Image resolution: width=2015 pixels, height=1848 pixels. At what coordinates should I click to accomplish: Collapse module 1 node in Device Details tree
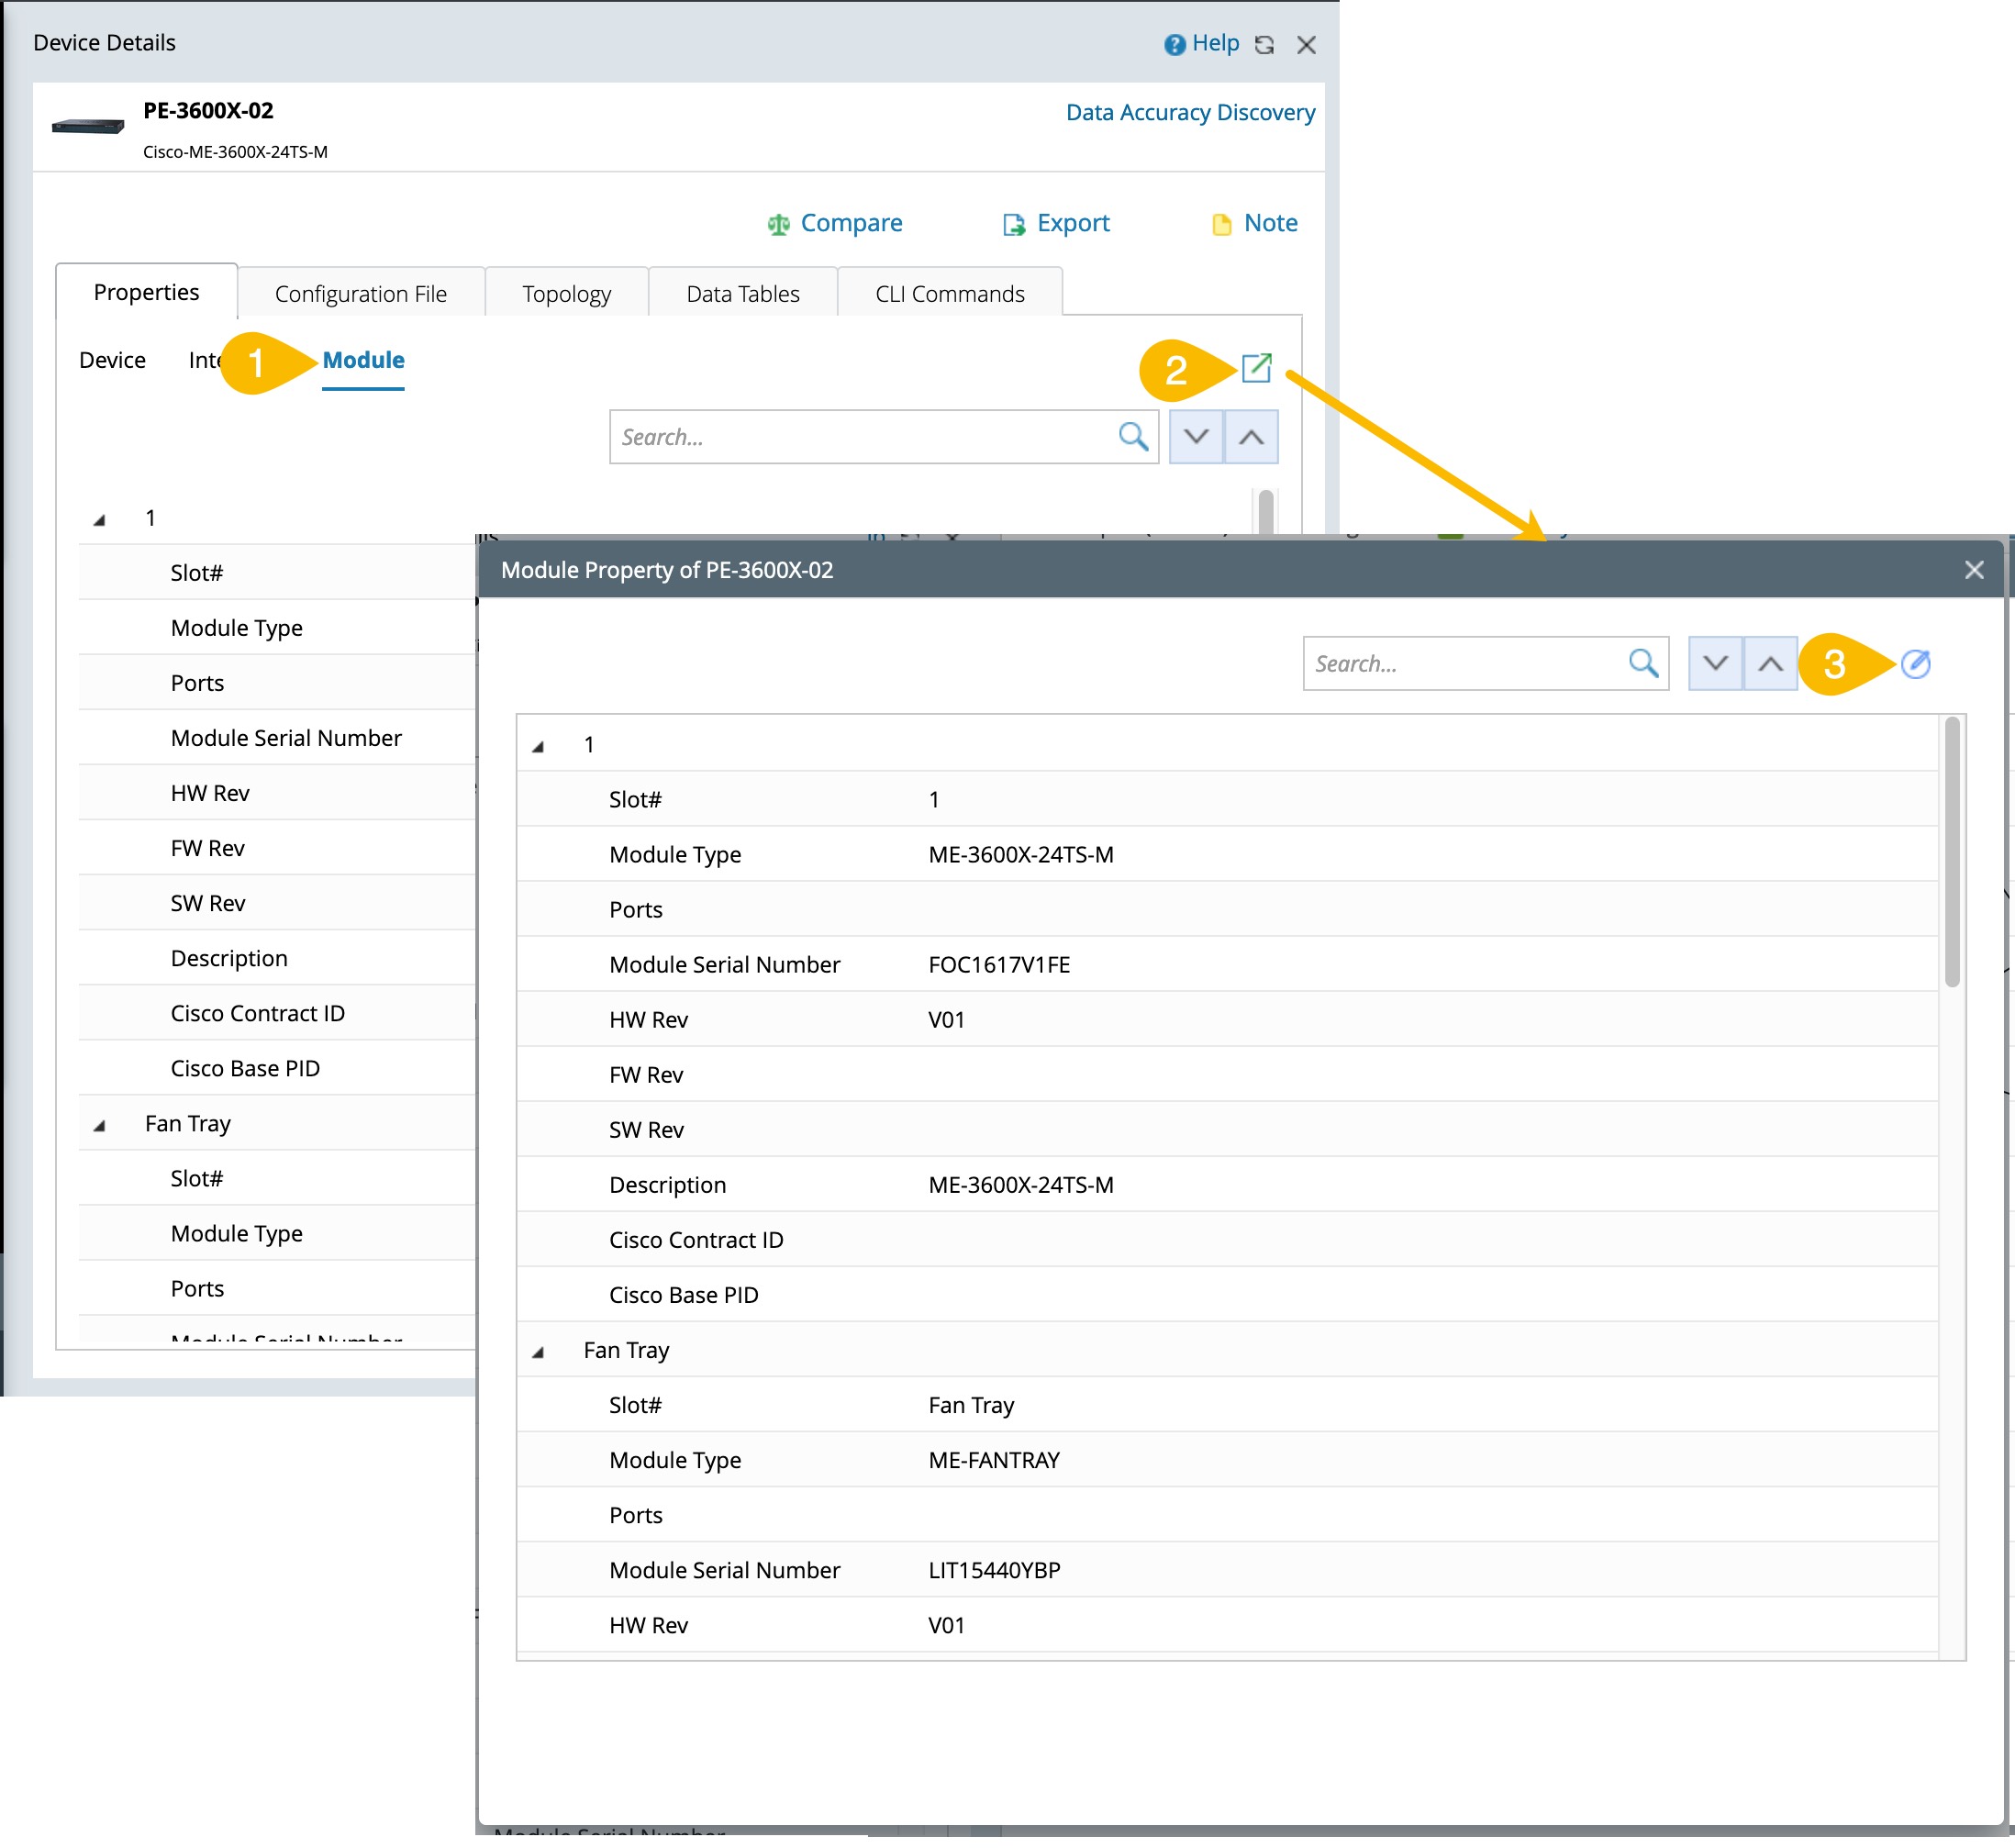(99, 519)
